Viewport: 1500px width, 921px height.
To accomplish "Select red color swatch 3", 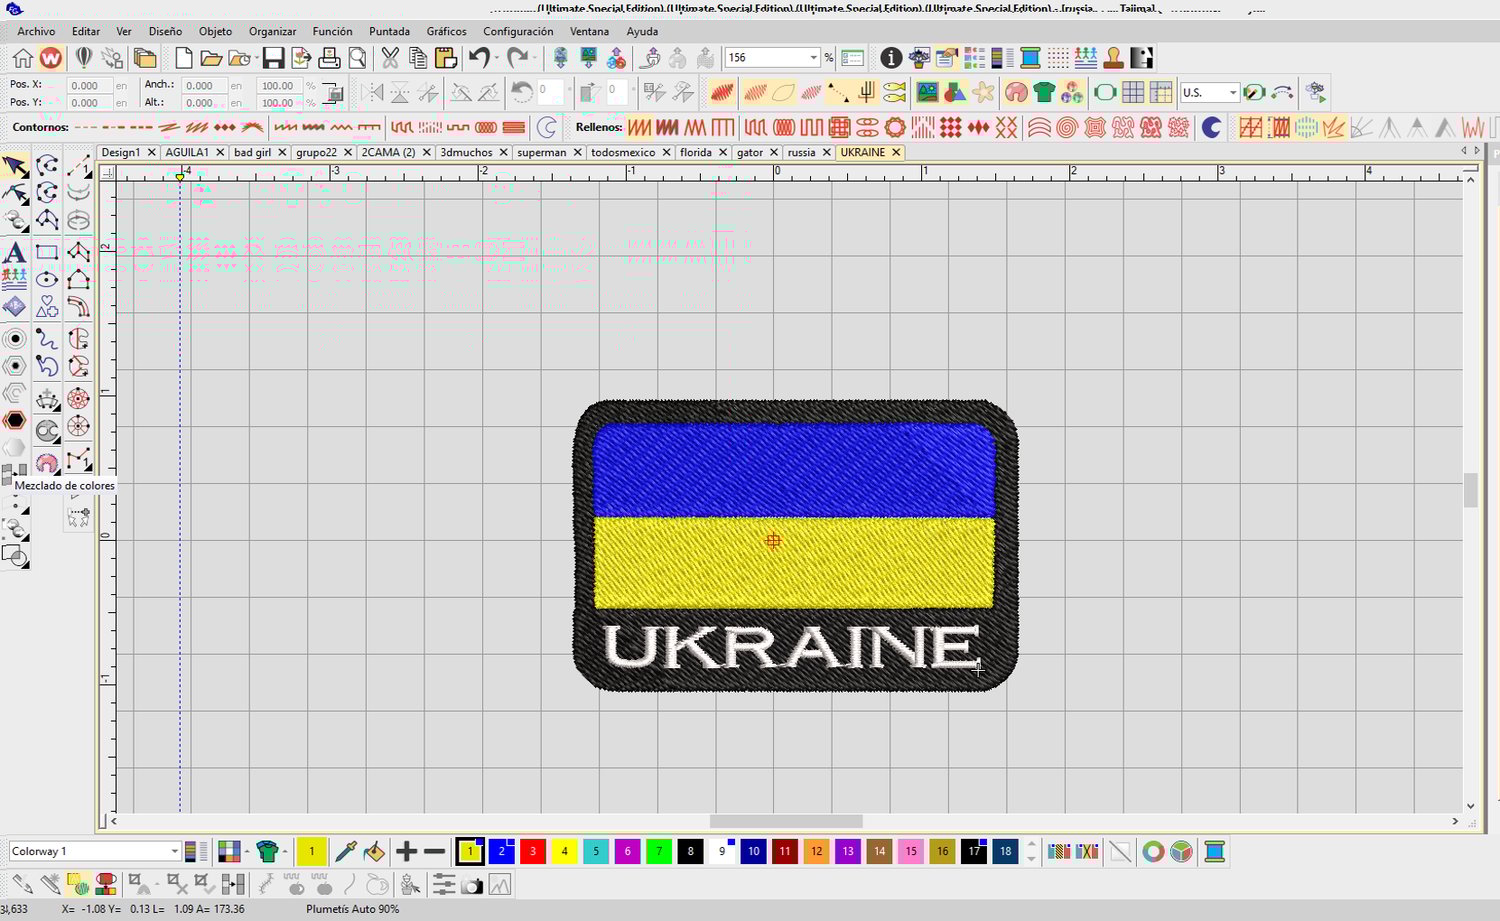I will pos(533,852).
